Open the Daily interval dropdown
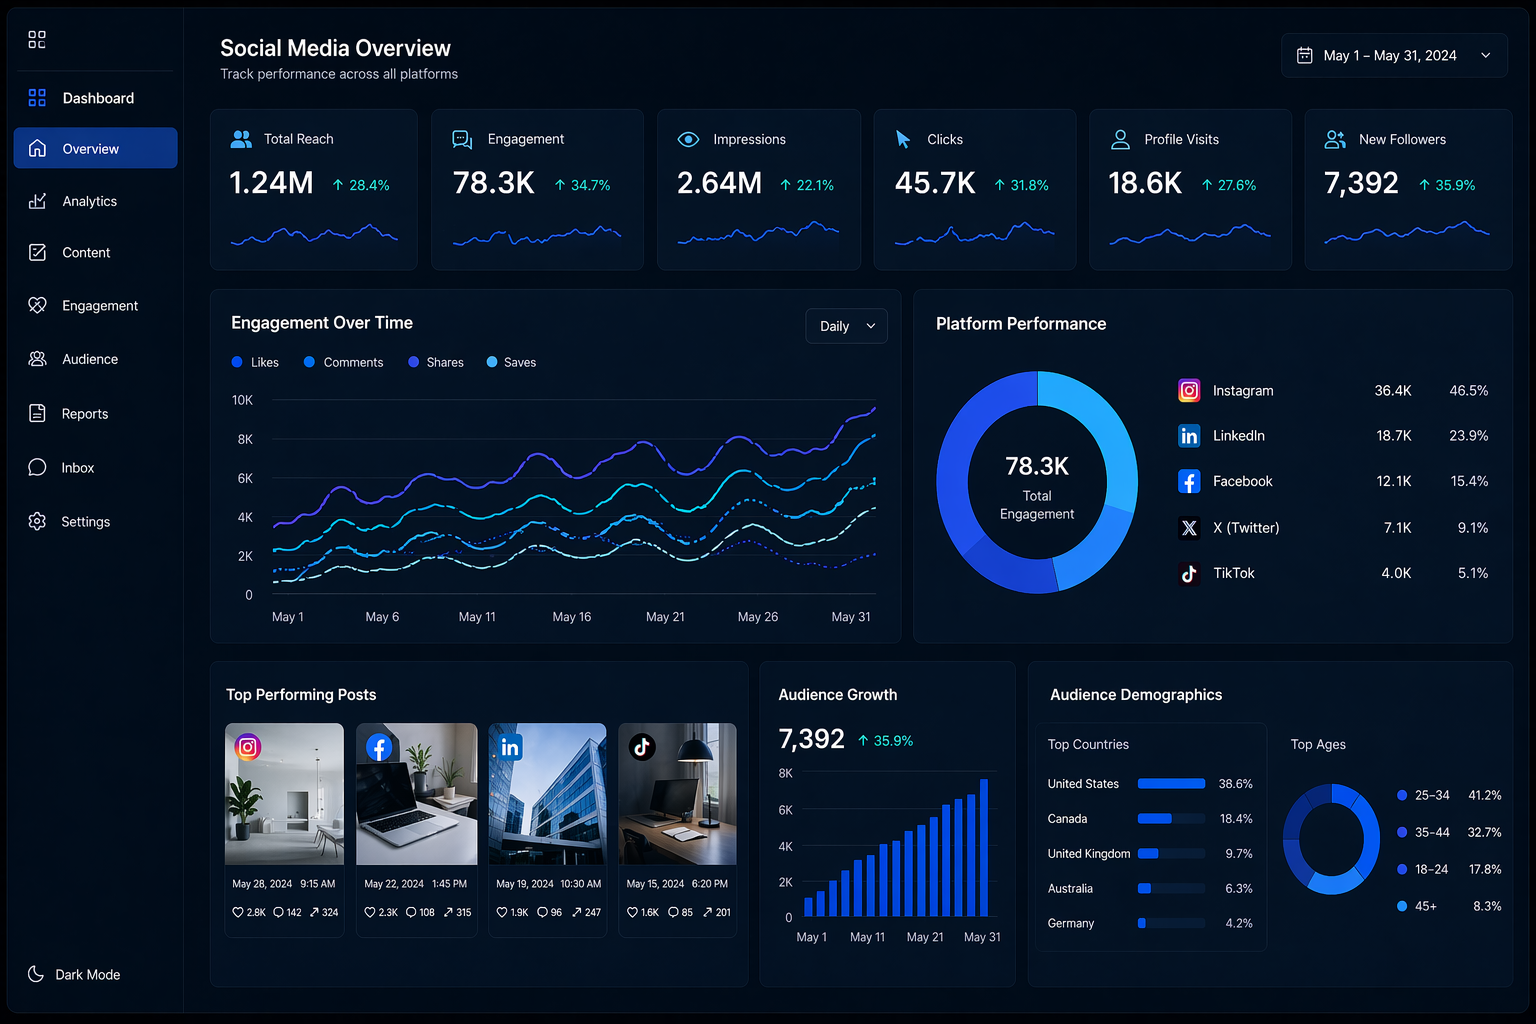Viewport: 1536px width, 1024px height. coord(846,326)
